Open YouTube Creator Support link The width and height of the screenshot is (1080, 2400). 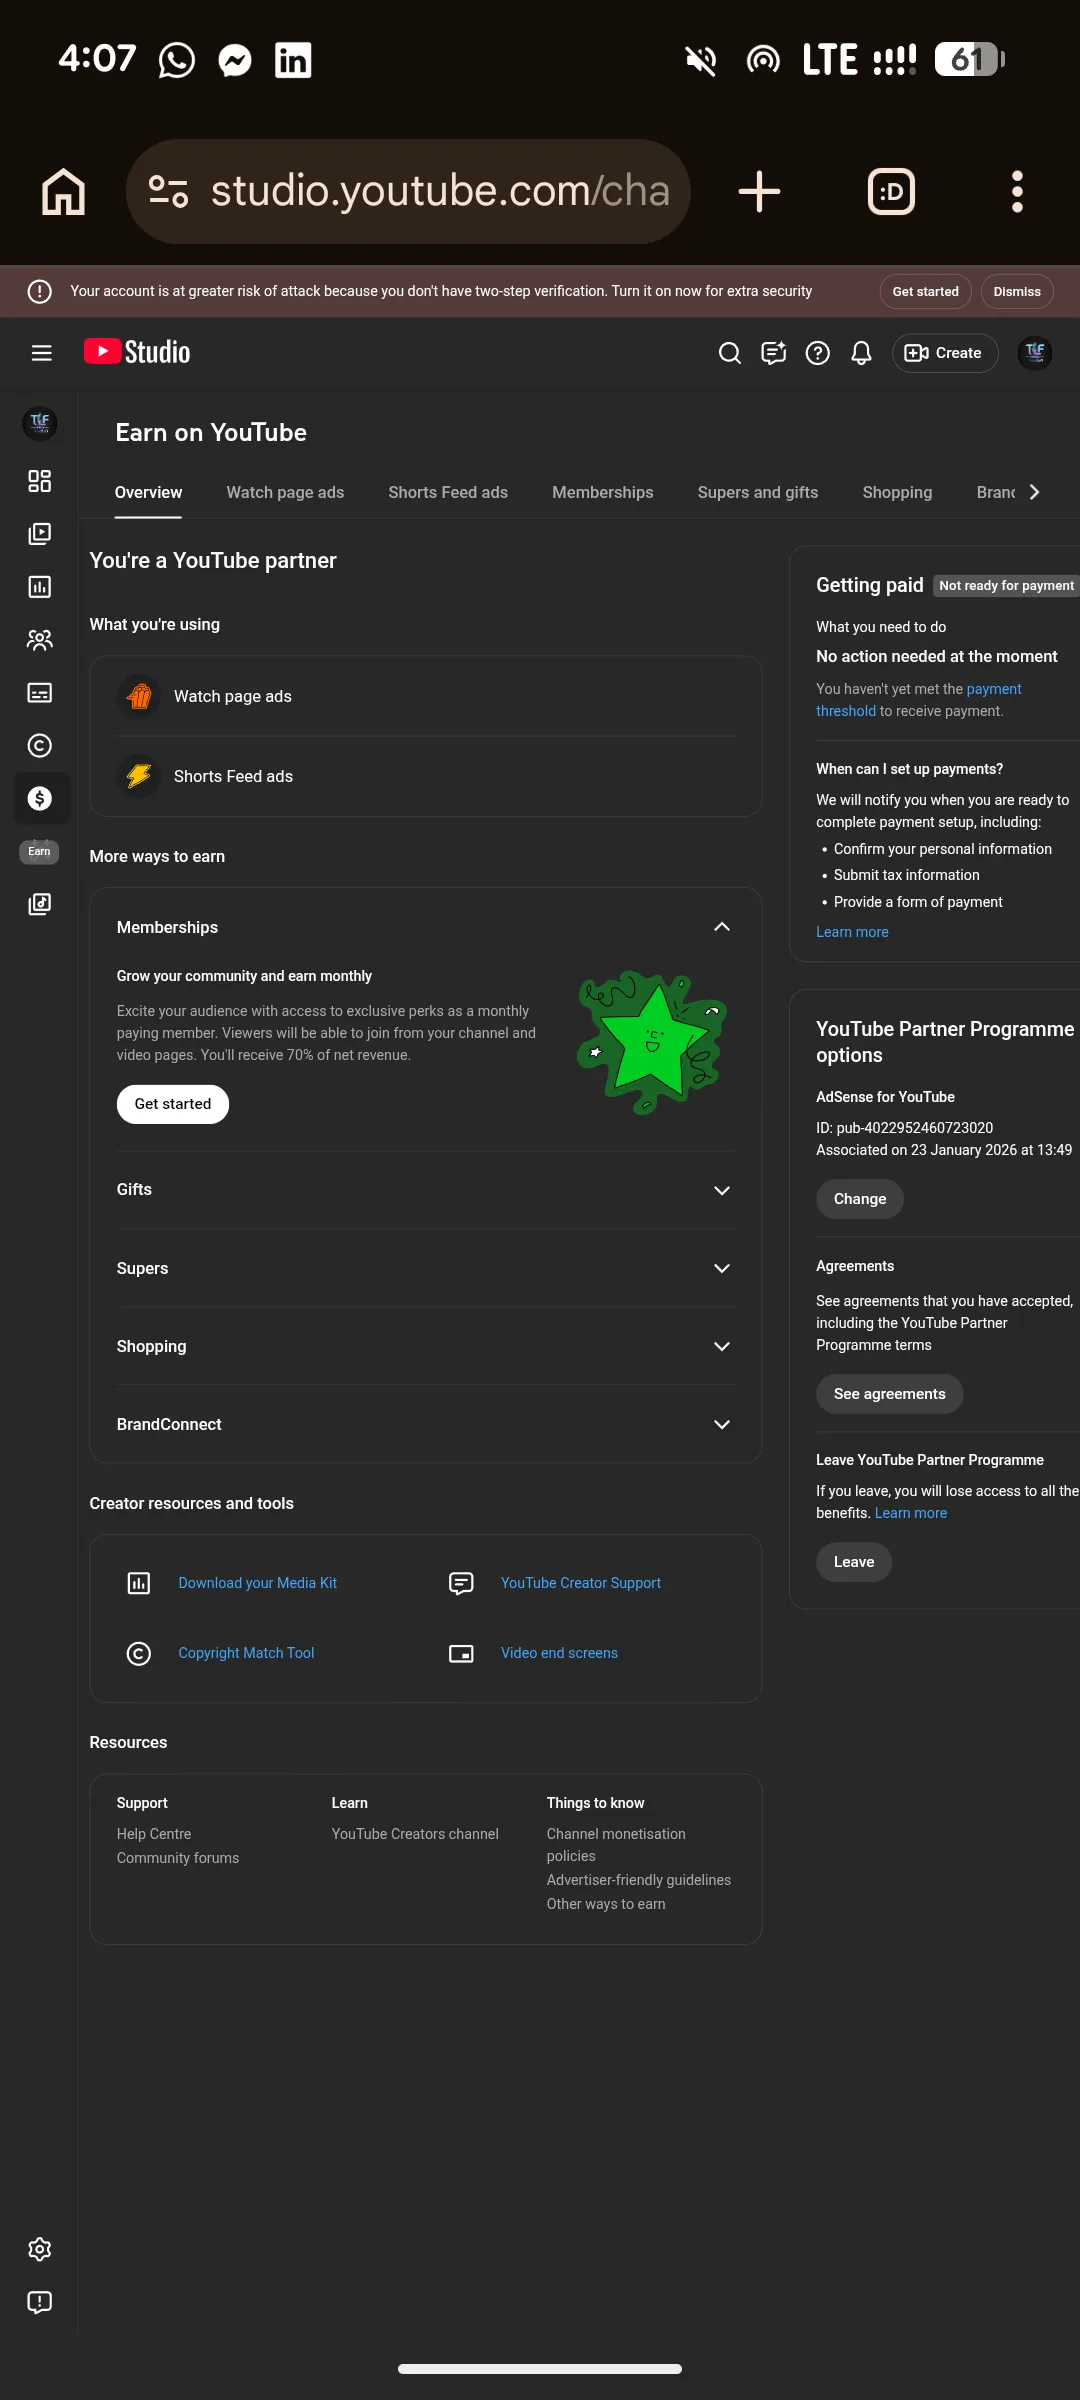point(581,1583)
